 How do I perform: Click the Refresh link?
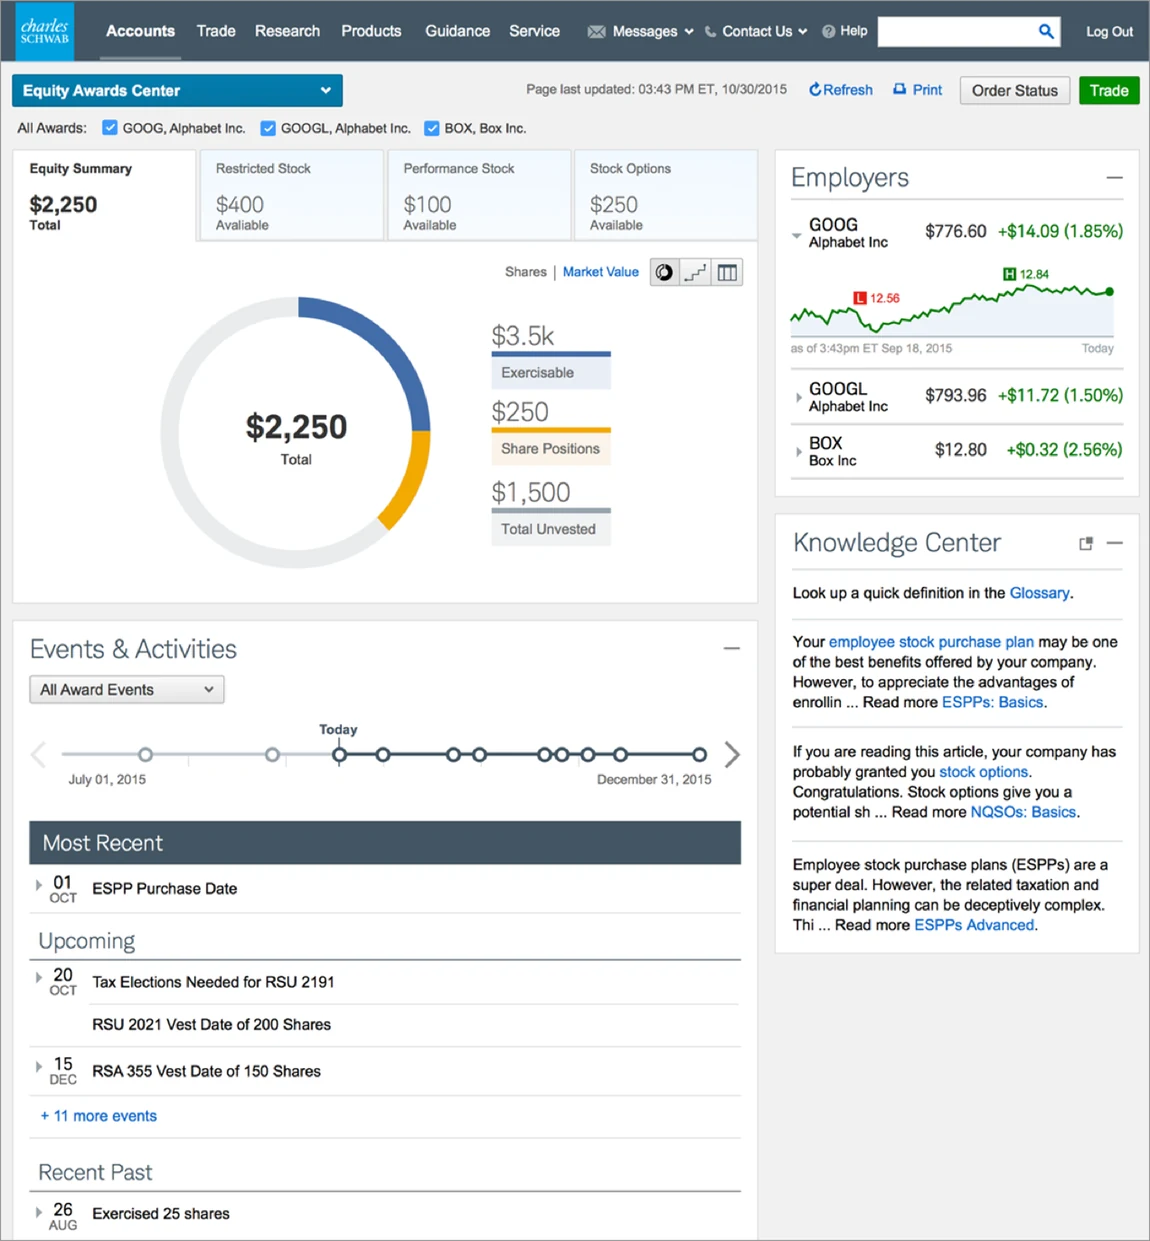[840, 90]
